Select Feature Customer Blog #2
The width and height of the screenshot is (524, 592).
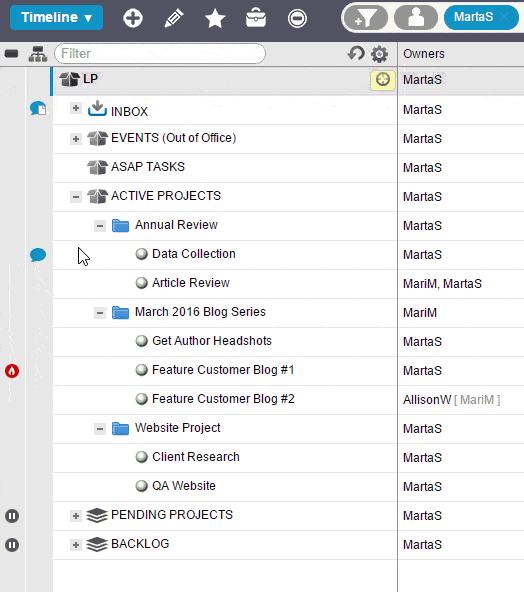coord(223,399)
